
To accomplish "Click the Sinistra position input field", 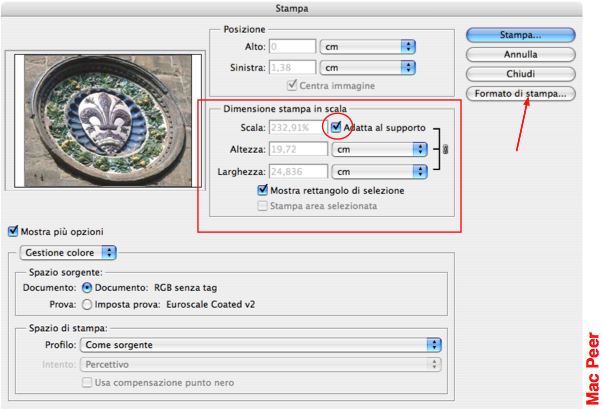I will [x=292, y=68].
